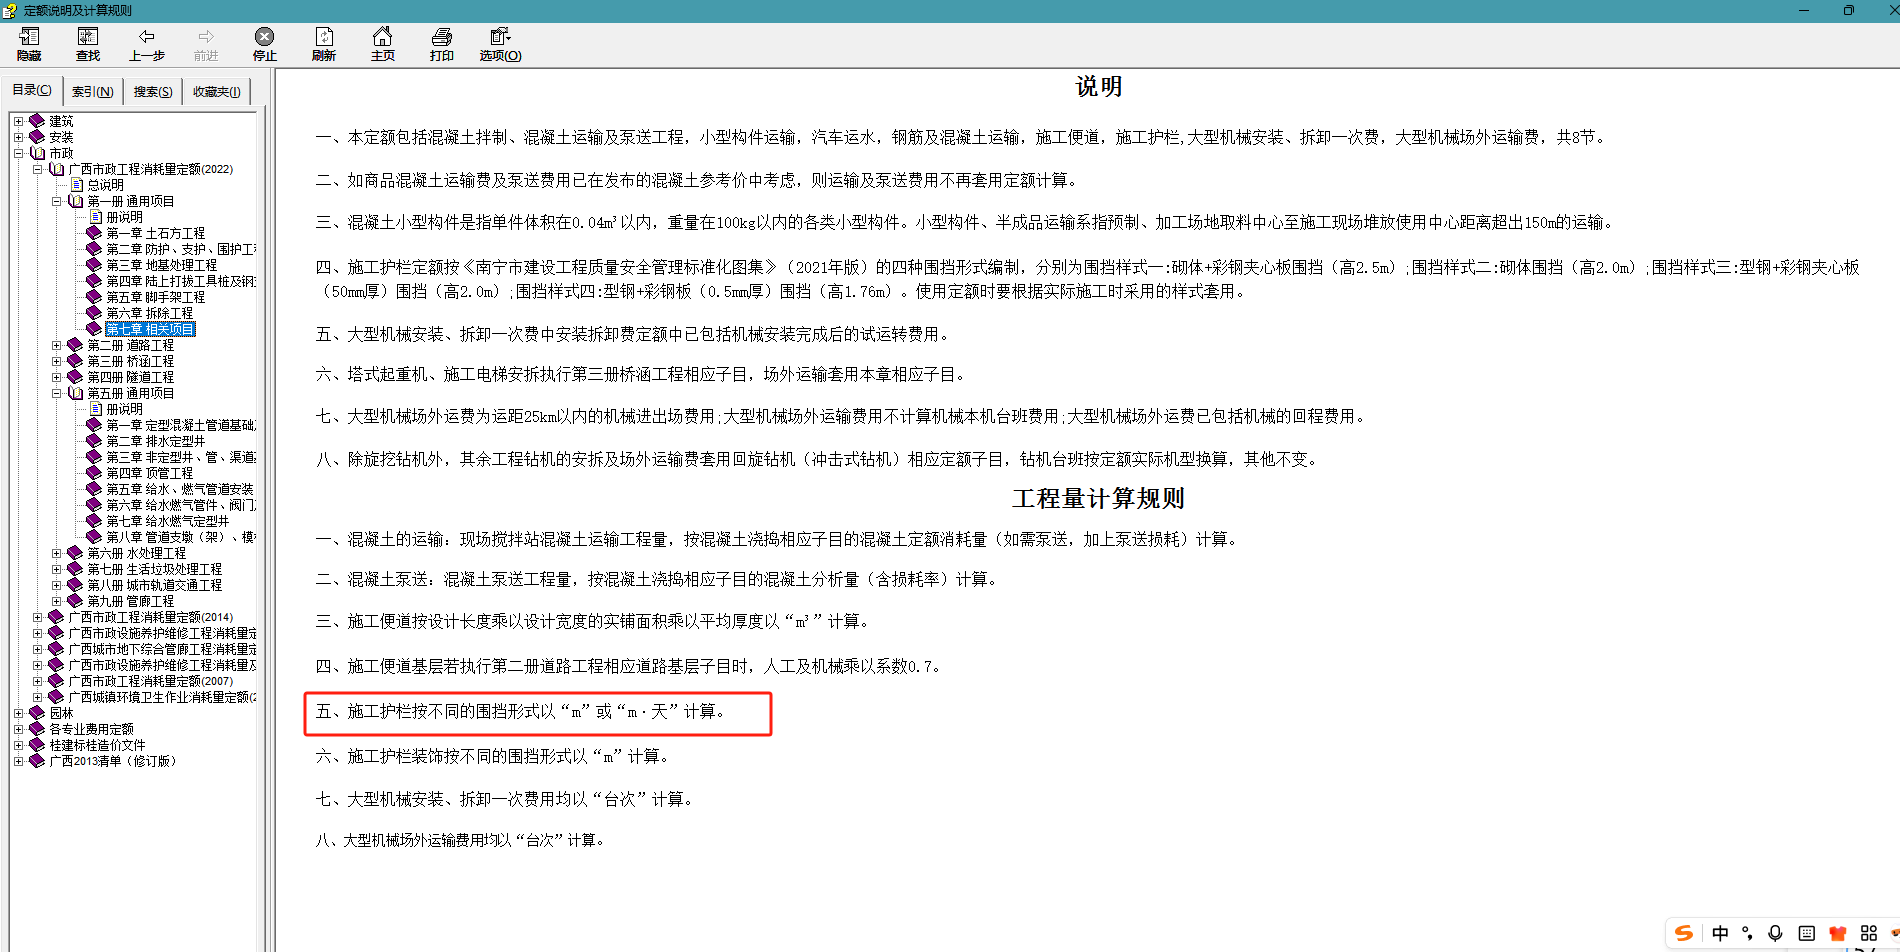Select 第五章 给水、燃气管道安装
Viewport: 1900px width, 952px height.
click(180, 489)
